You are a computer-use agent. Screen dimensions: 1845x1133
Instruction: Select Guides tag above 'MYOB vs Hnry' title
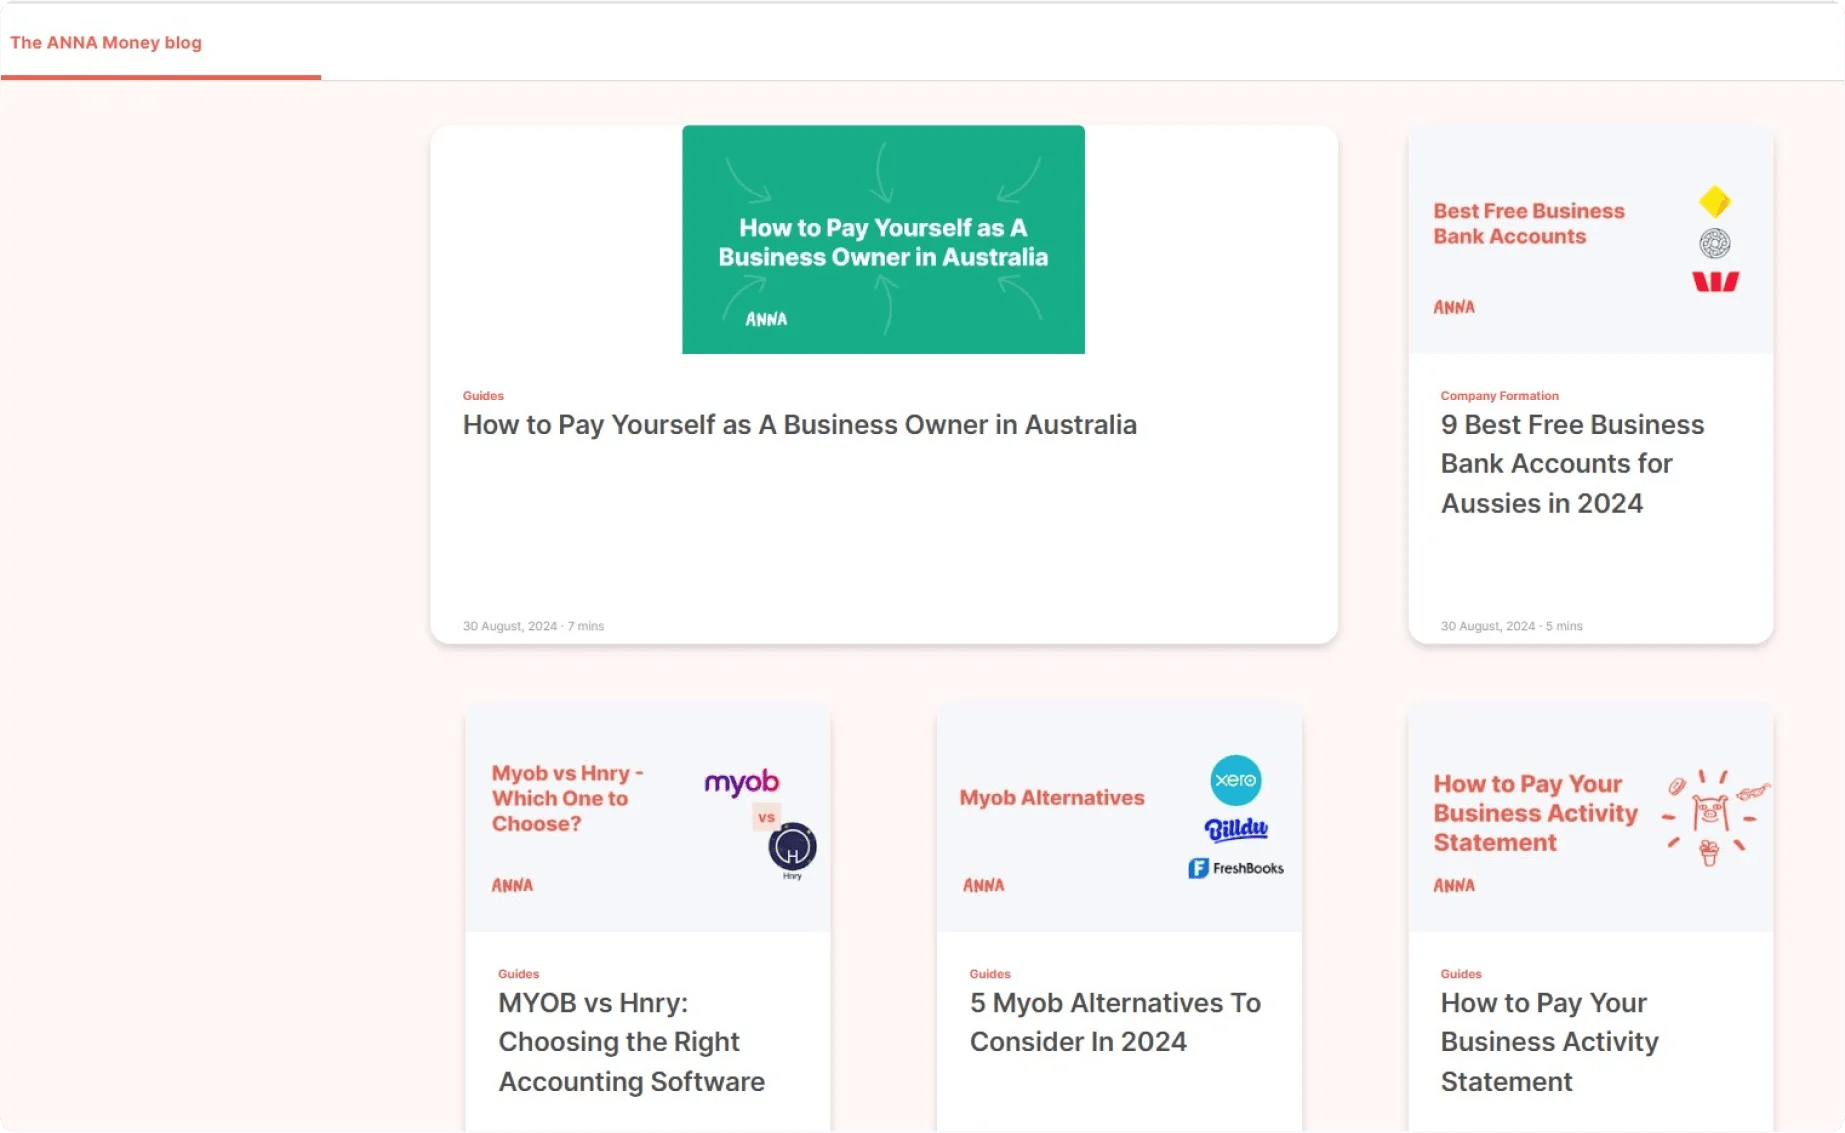tap(518, 974)
